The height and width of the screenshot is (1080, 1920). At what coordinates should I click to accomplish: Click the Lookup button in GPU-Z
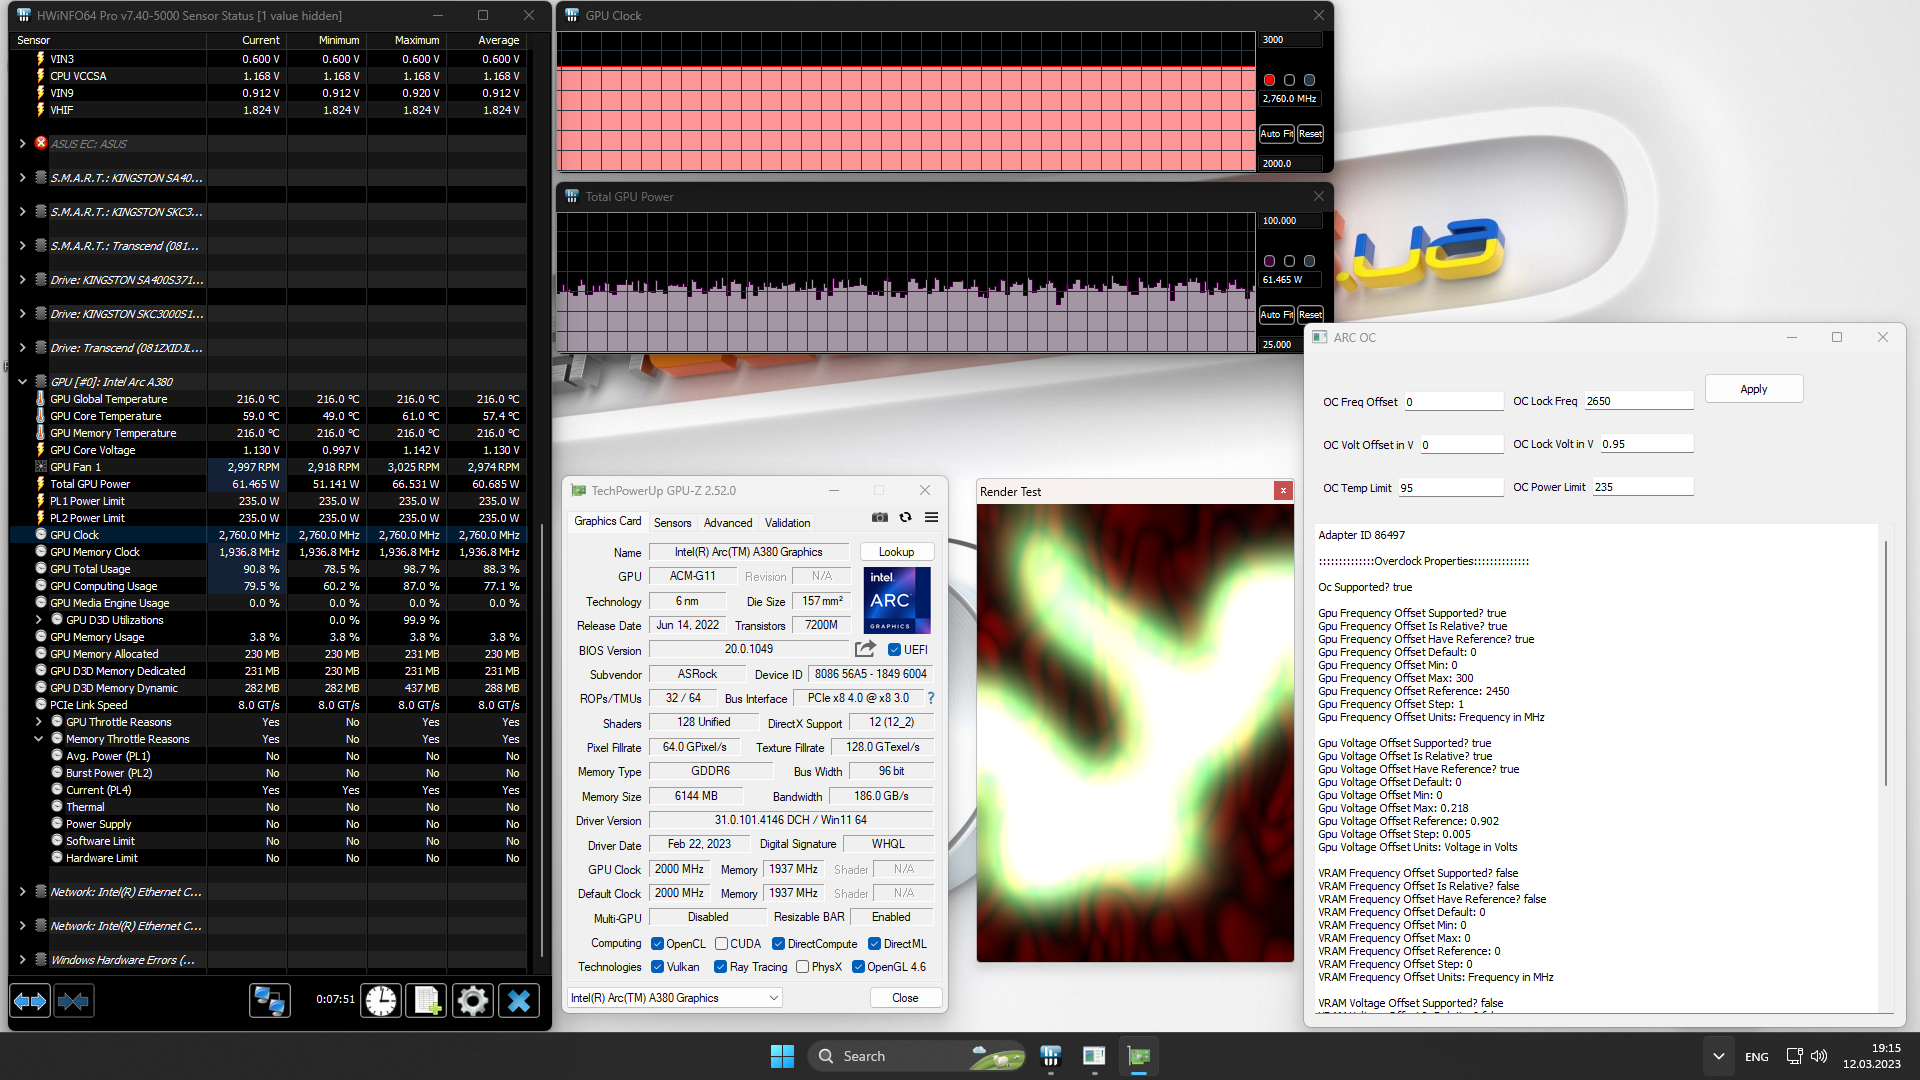coord(896,552)
